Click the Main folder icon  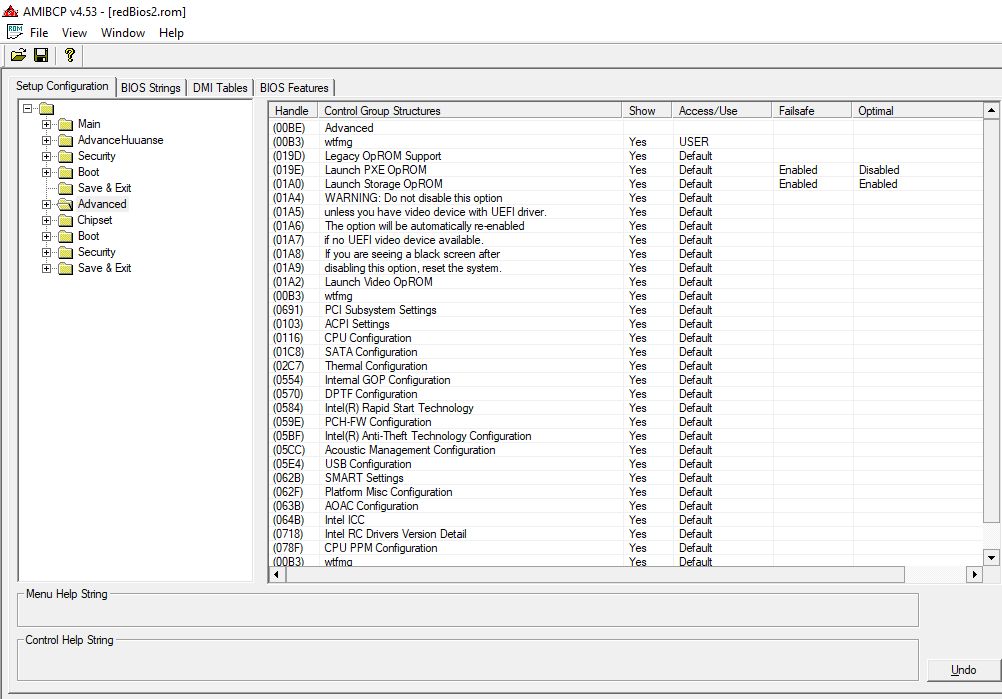(x=65, y=124)
